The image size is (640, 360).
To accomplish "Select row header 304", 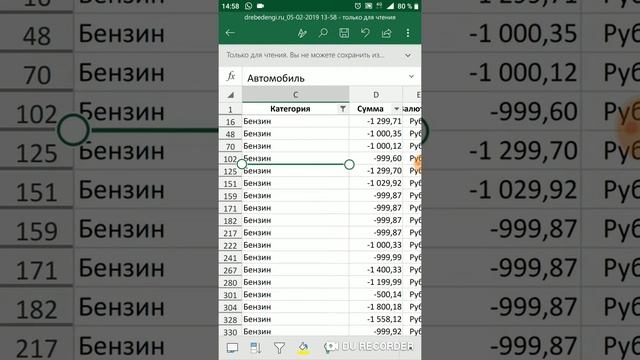I will (230, 307).
